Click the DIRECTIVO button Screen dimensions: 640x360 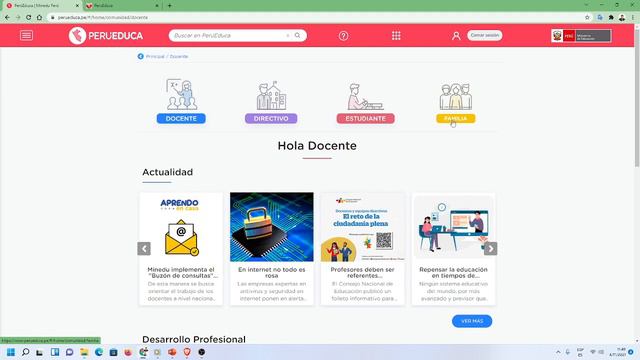pyautogui.click(x=271, y=118)
